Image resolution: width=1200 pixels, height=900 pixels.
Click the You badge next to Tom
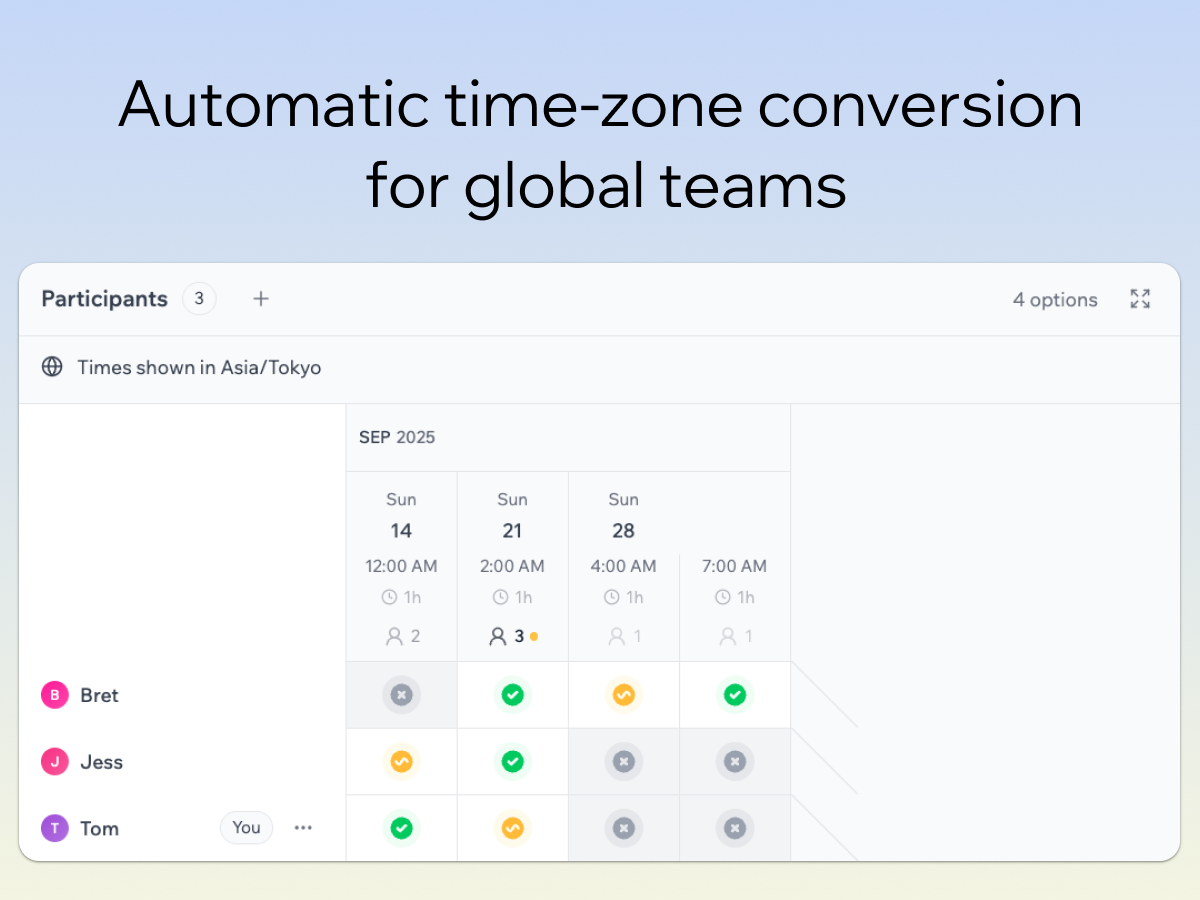[246, 827]
